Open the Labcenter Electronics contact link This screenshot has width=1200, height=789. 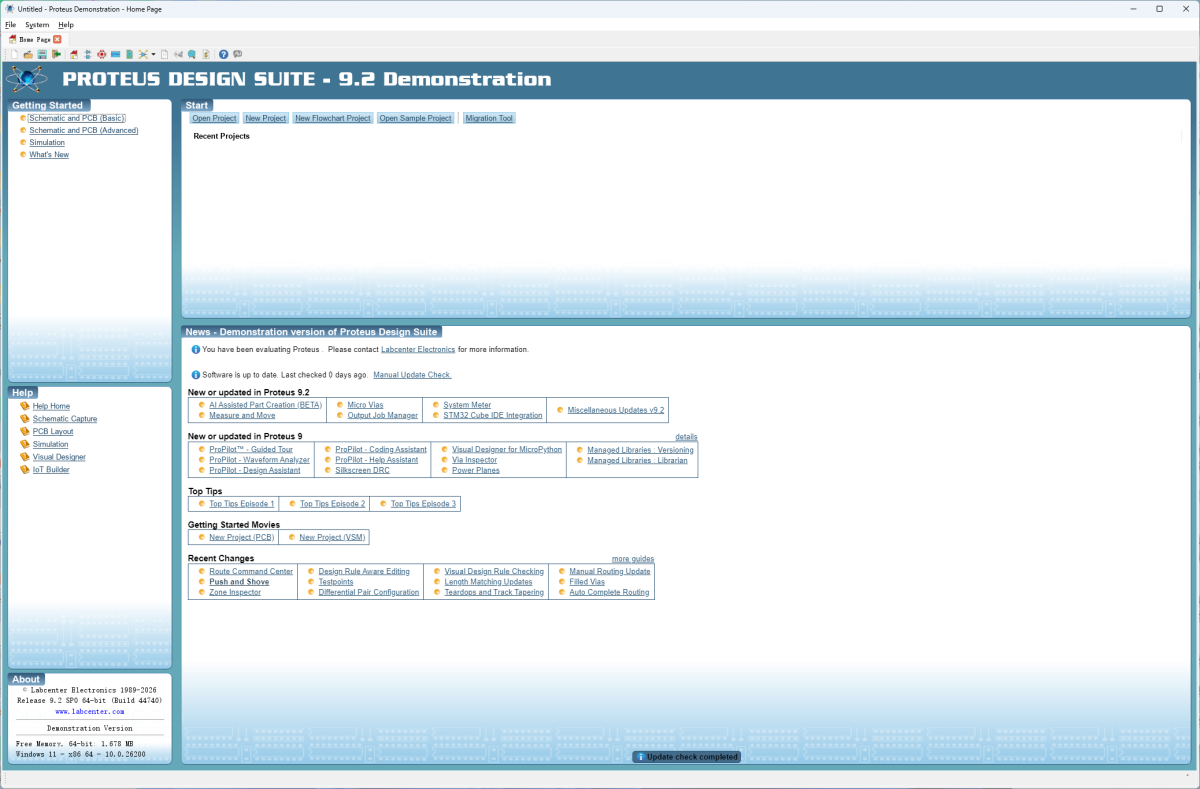pos(418,350)
